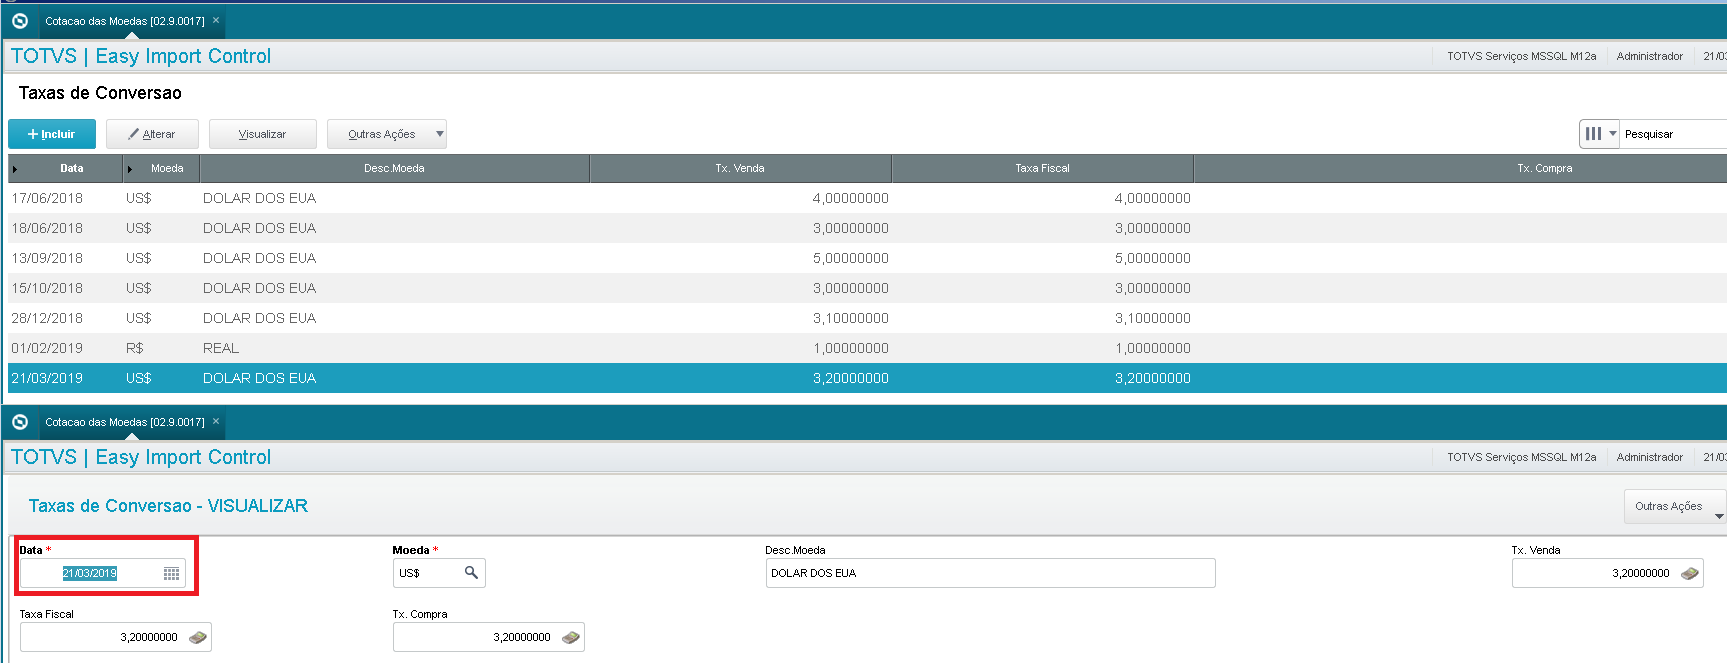This screenshot has width=1727, height=663.
Task: Click the Visualizar button
Action: [262, 134]
